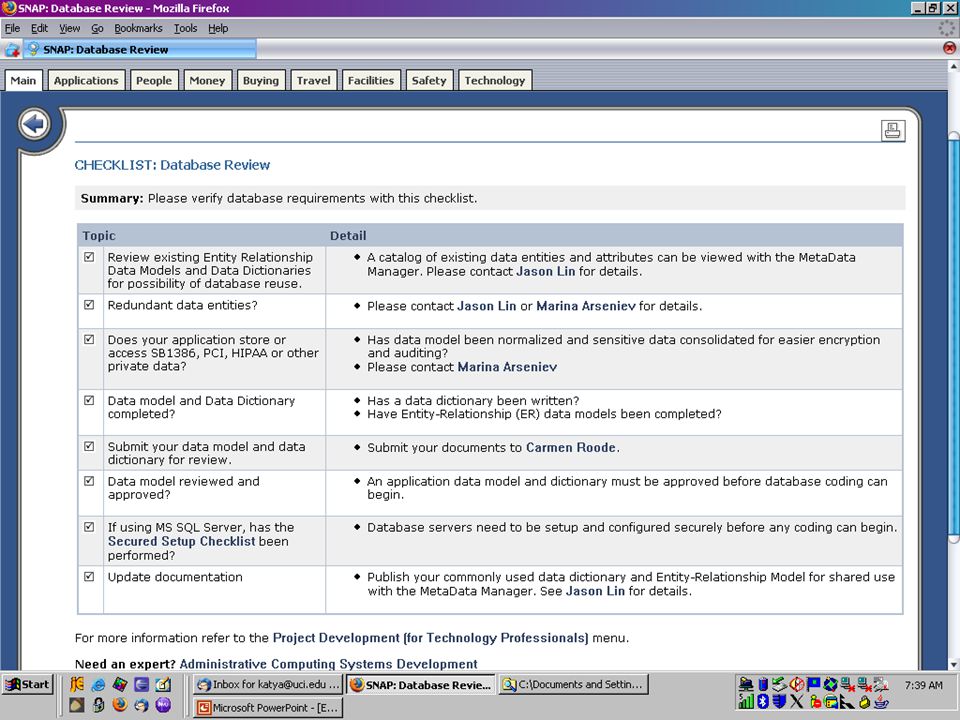960x720 pixels.
Task: Click the Bluetooth tray icon
Action: (x=763, y=702)
